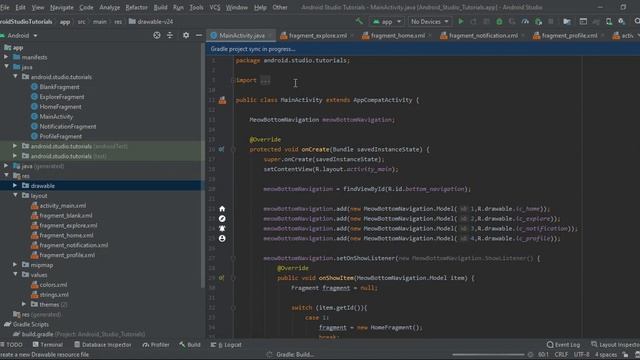
Task: Open the run configuration app dropdown
Action: (387, 21)
